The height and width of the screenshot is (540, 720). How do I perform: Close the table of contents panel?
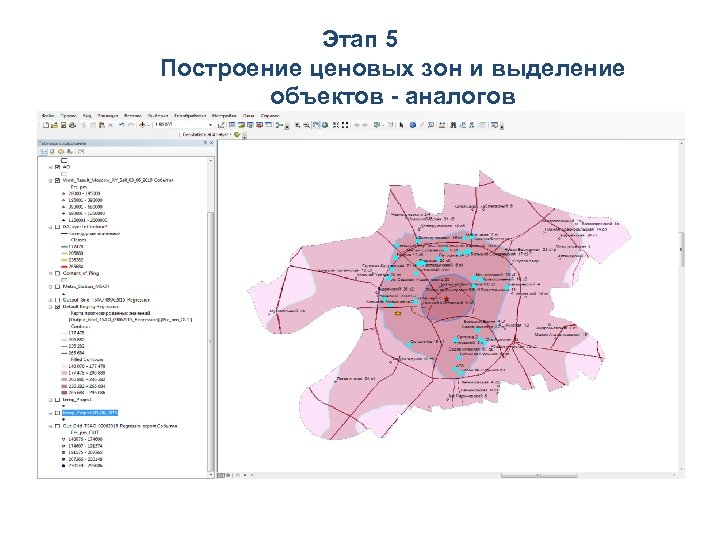tap(212, 143)
